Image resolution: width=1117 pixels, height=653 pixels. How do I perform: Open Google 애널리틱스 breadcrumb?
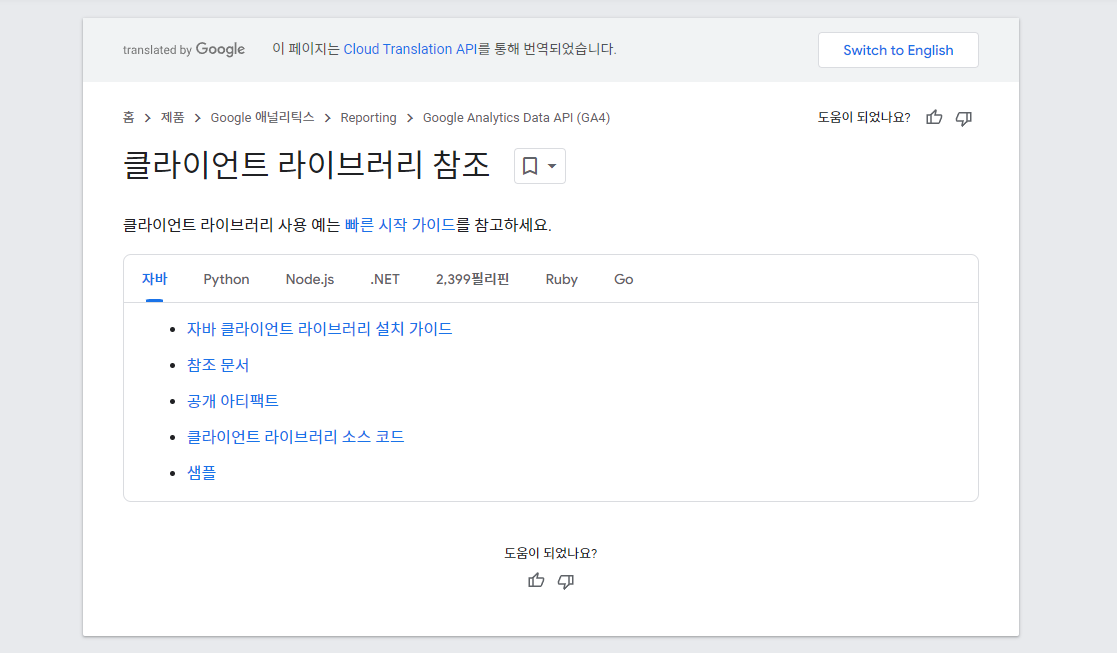point(262,117)
